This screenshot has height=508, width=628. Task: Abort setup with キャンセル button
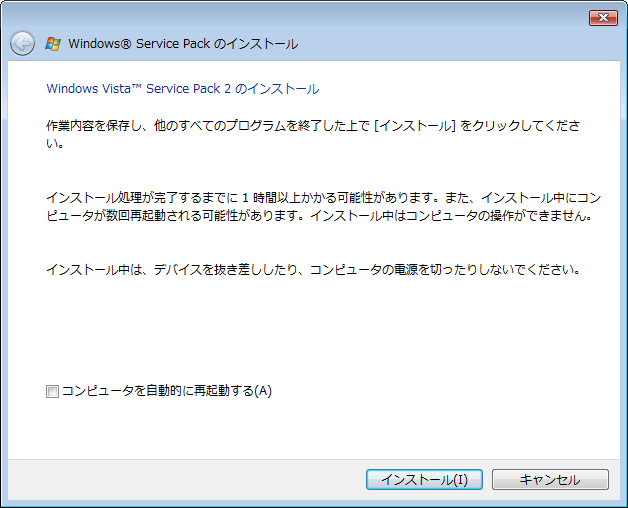point(550,480)
